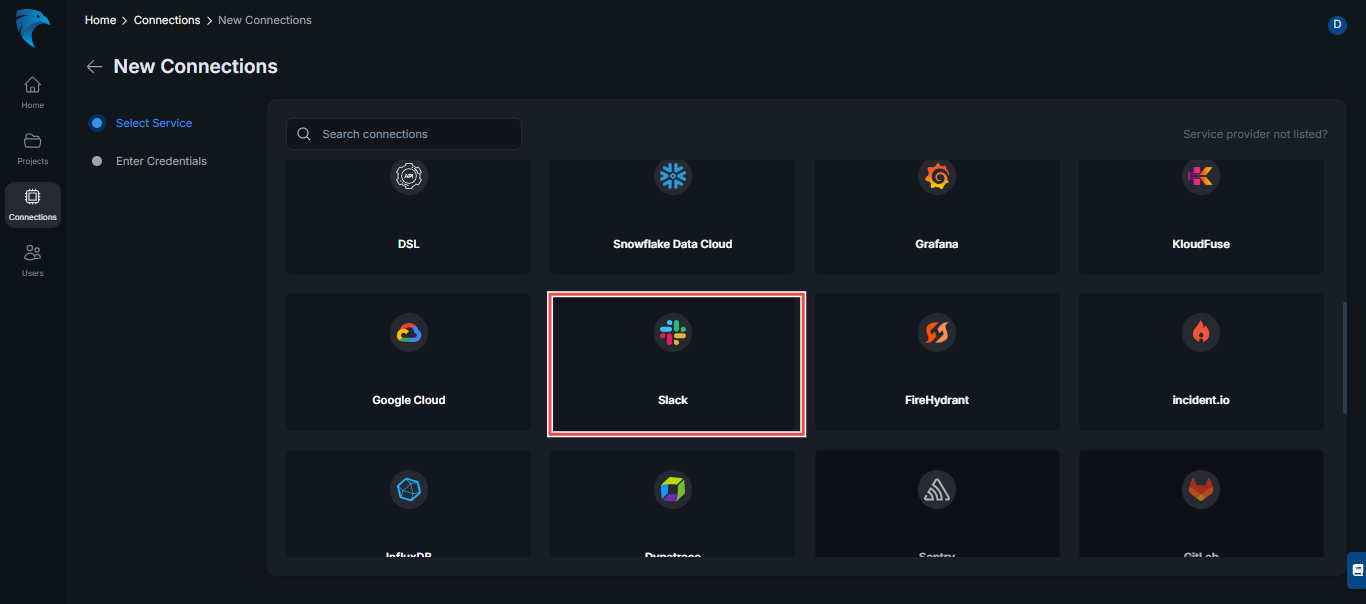
Task: Pick the GitLab fox icon
Action: [x=1201, y=489]
